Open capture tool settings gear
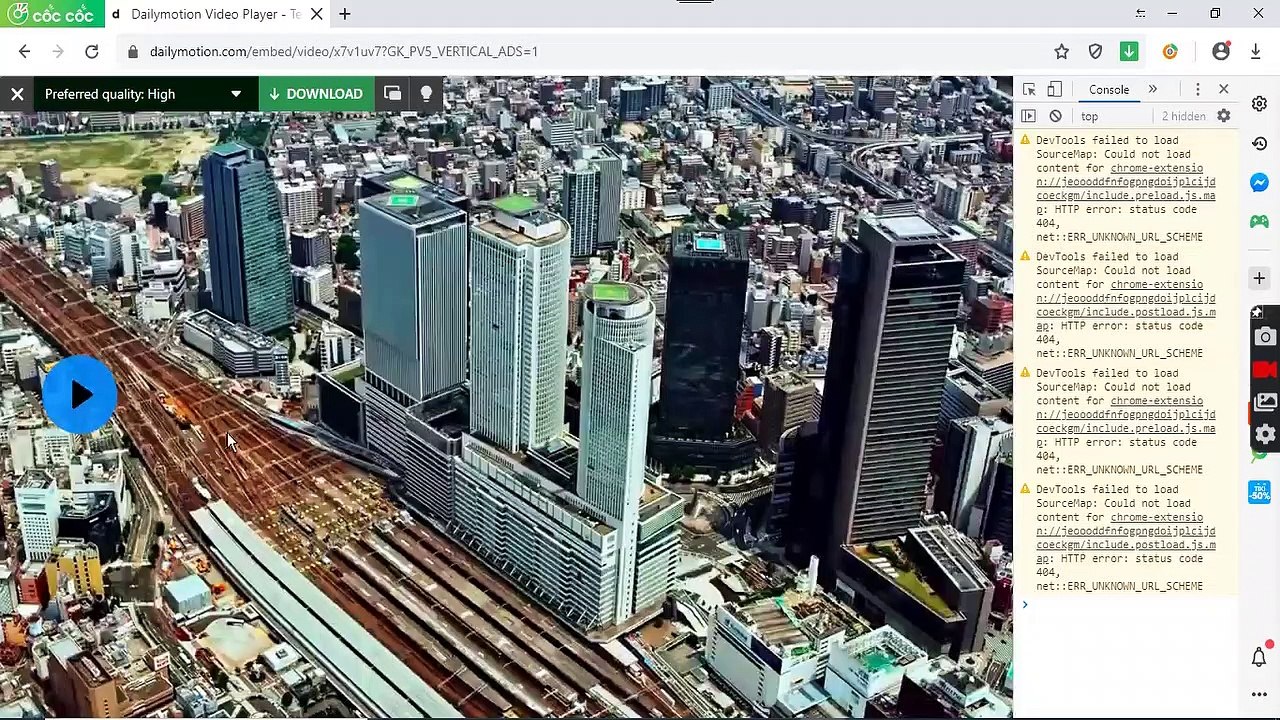This screenshot has height=720, width=1280. (x=1265, y=434)
